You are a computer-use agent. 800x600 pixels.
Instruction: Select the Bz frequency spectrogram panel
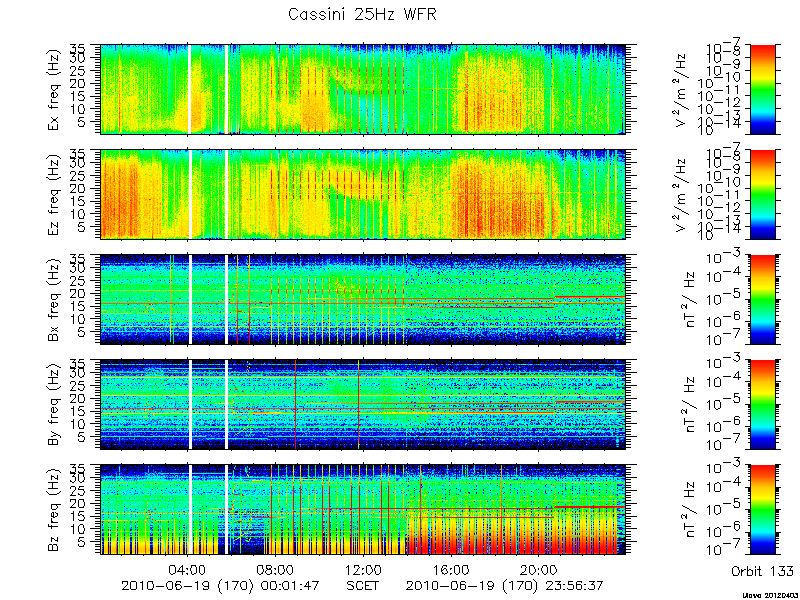tap(363, 510)
